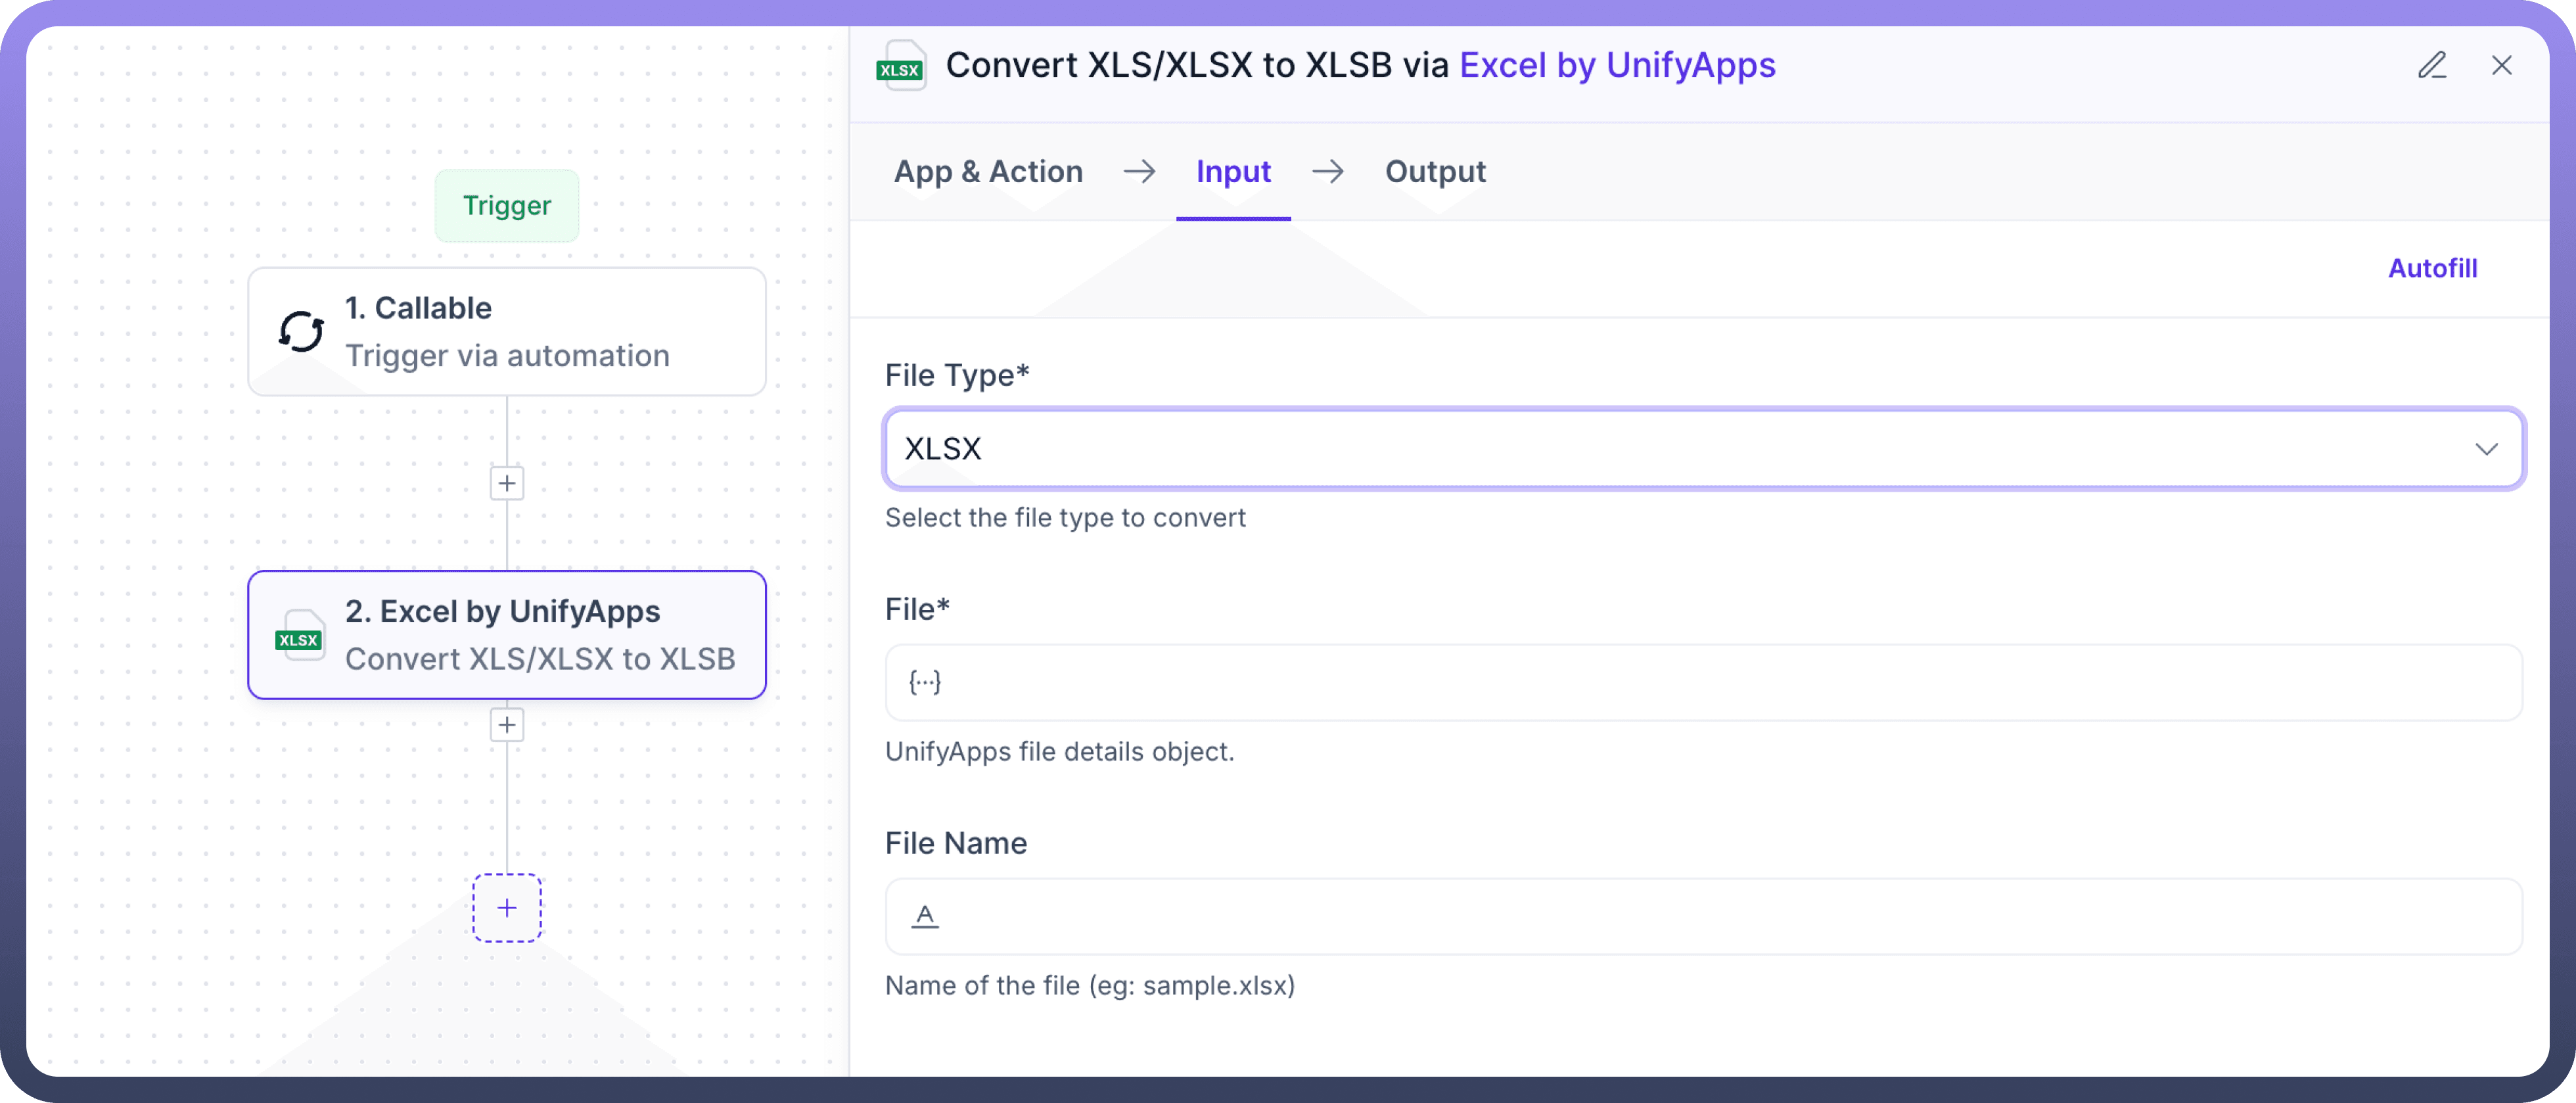
Task: Click the green Trigger label
Action: pos(507,206)
